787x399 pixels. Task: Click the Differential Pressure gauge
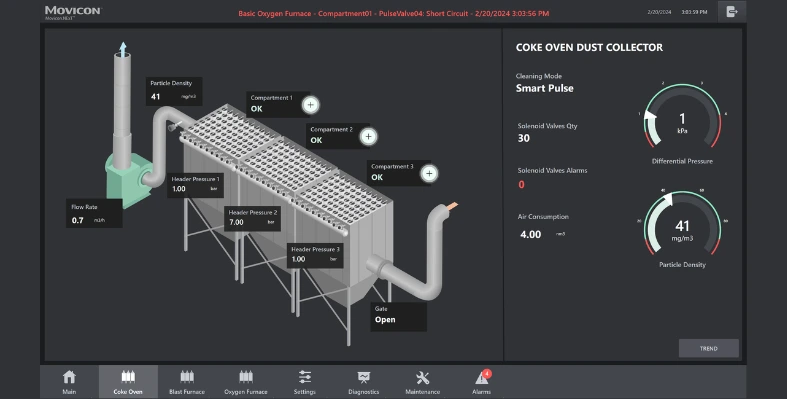[x=682, y=119]
